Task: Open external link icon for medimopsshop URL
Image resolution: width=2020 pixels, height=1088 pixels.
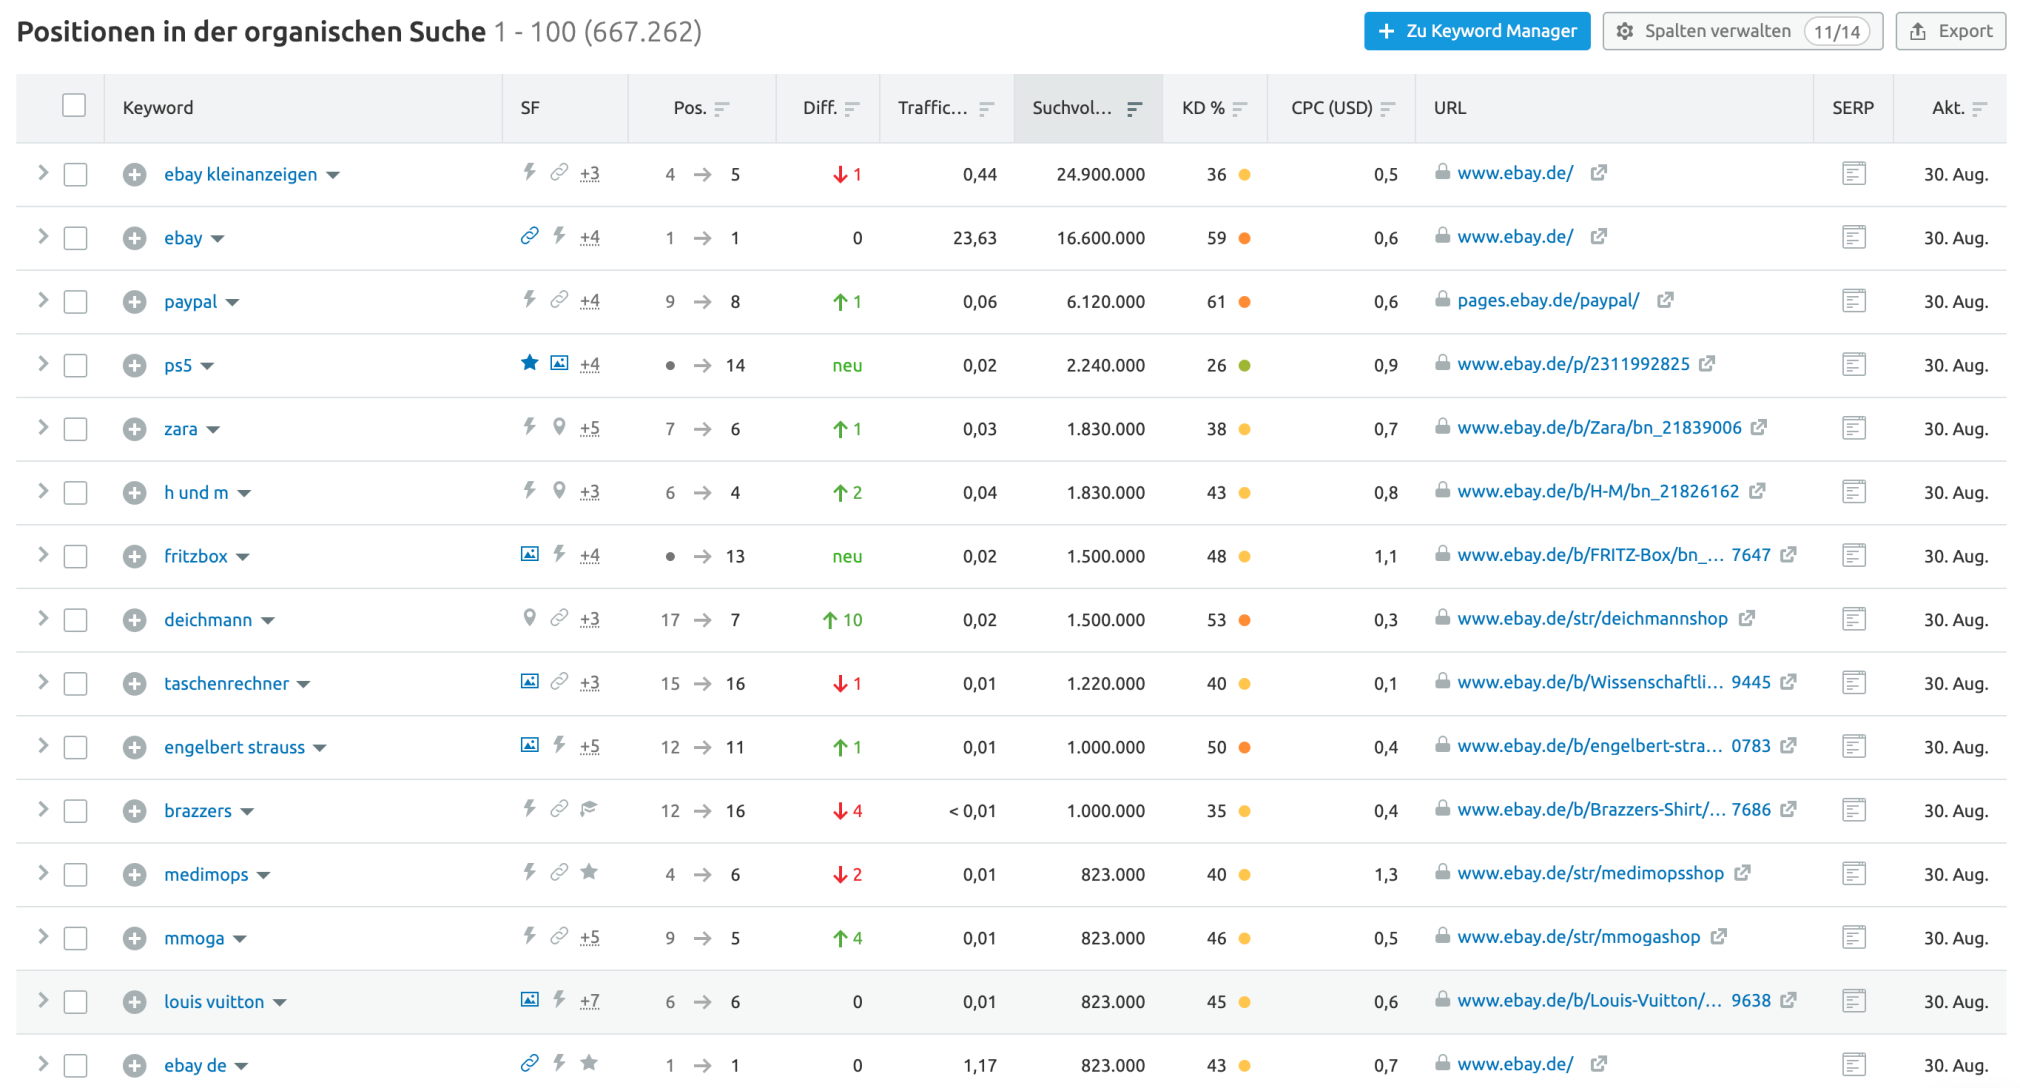Action: tap(1743, 873)
